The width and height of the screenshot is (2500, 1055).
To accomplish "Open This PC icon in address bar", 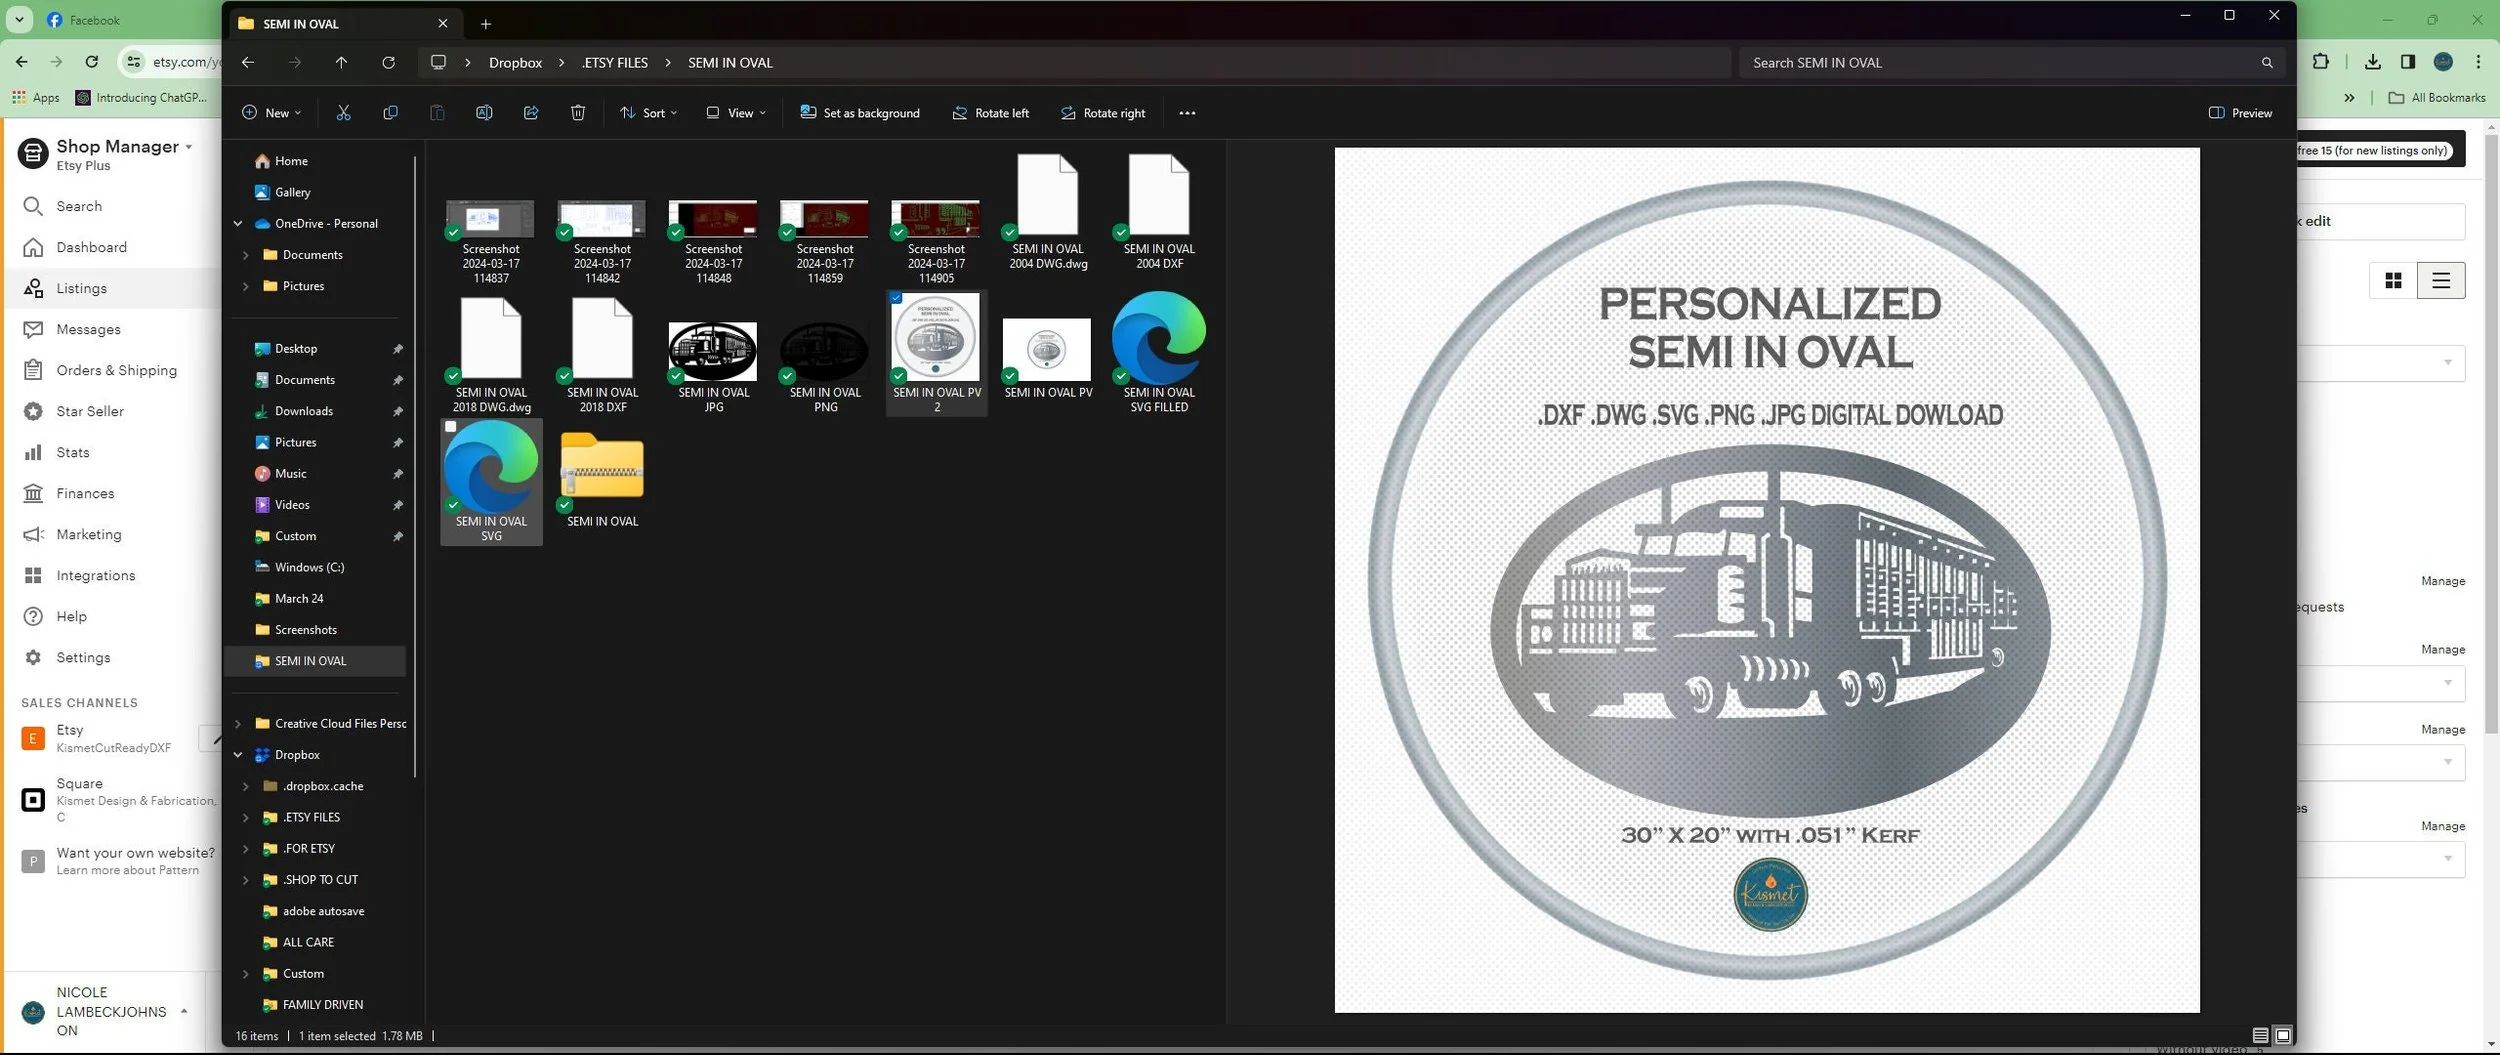I will [x=438, y=62].
